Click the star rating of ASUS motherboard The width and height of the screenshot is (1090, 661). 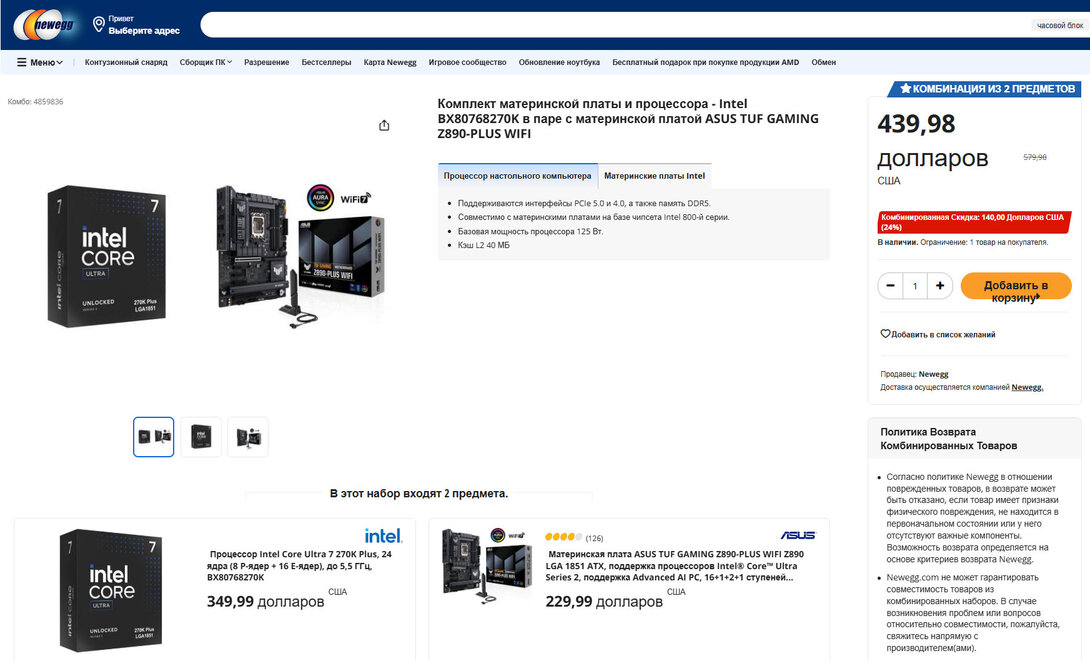coord(563,537)
